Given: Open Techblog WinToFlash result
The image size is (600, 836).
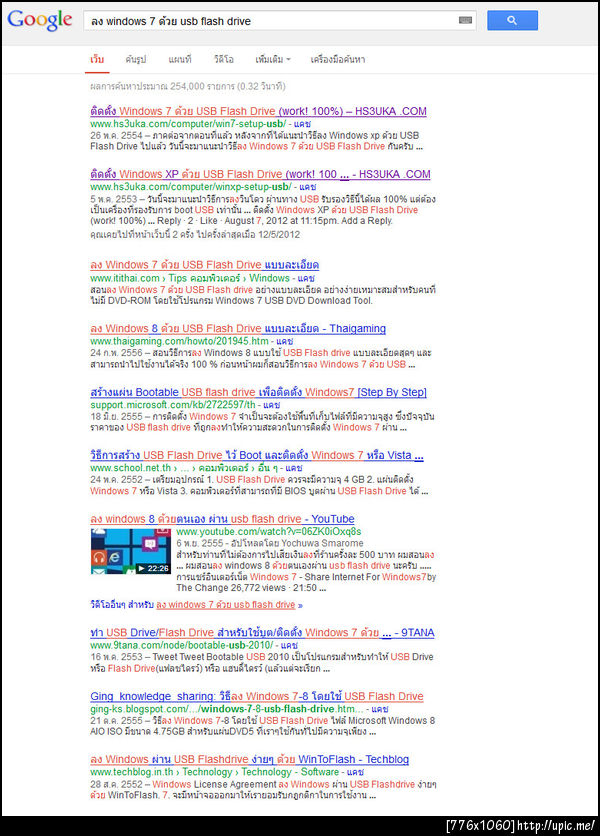Looking at the screenshot, I should coord(250,759).
